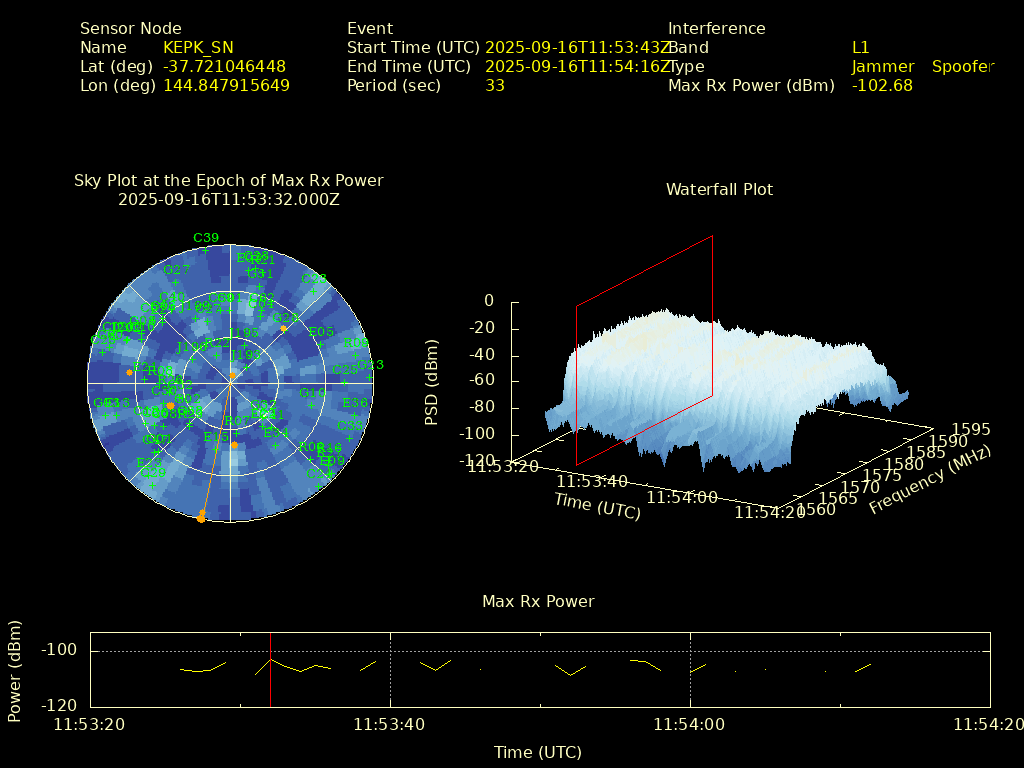The width and height of the screenshot is (1024, 768).
Task: Click orange marker at sky plot bottom edge
Action: [x=202, y=517]
